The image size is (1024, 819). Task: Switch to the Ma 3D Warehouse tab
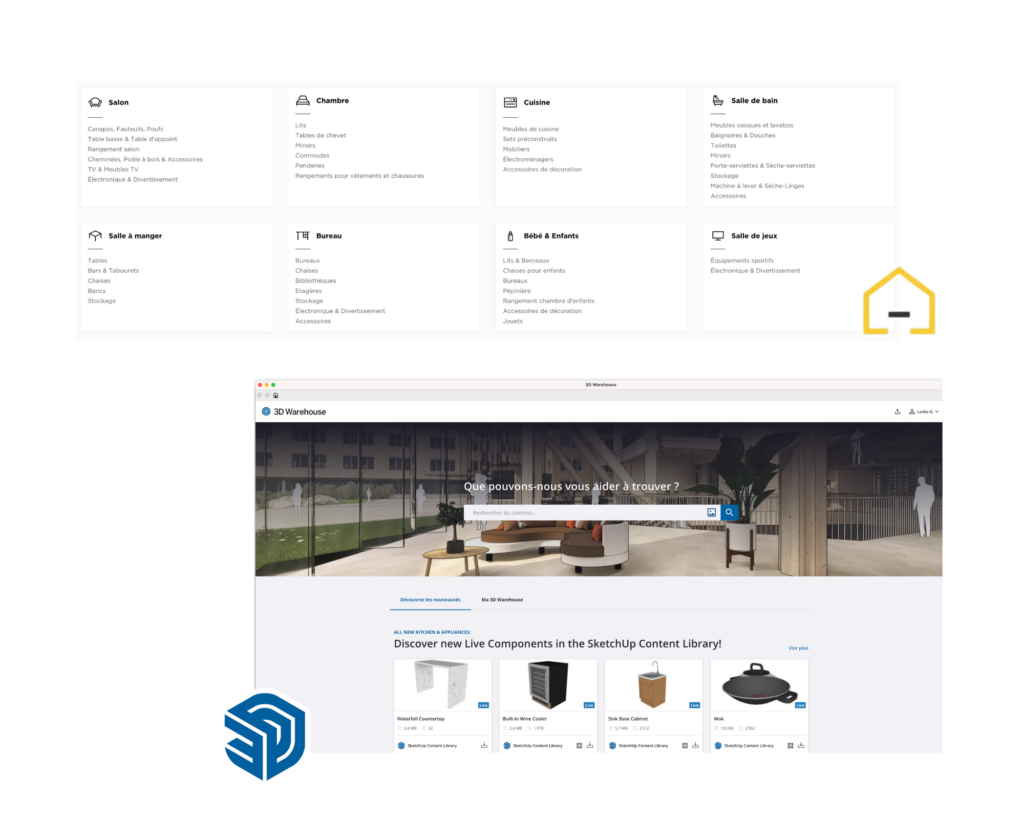pos(502,600)
